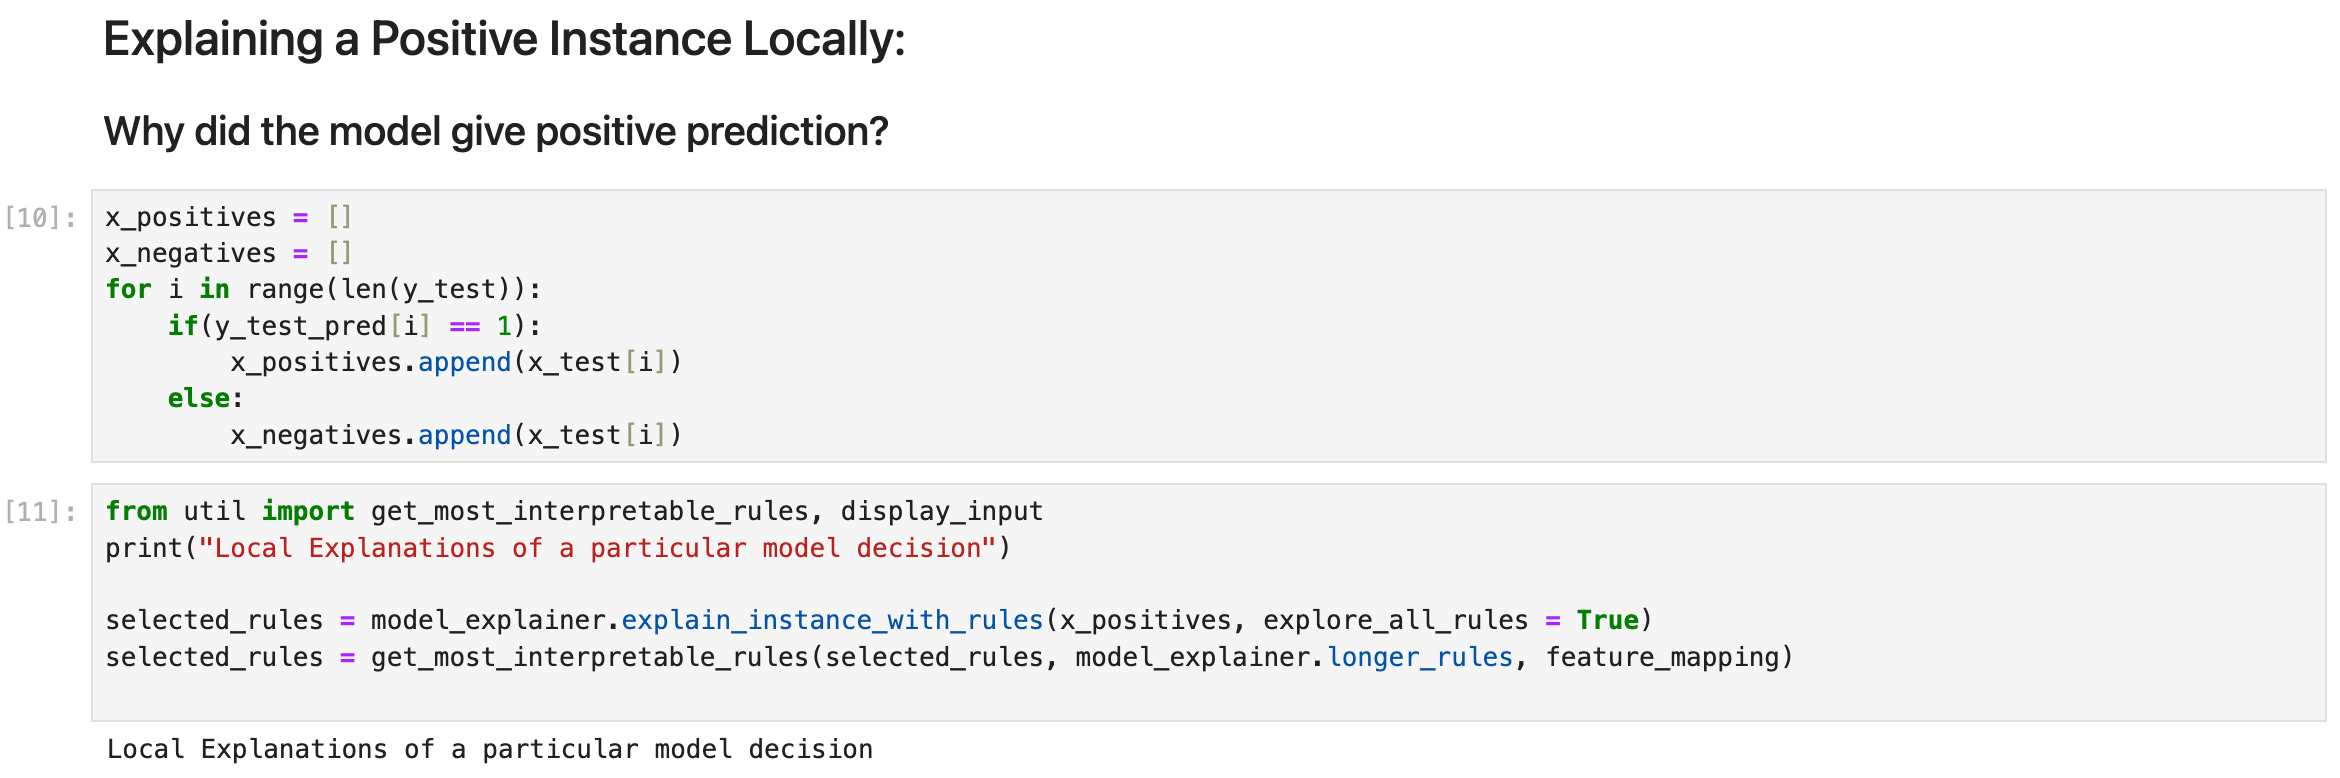Click the "display_input" import name
2340x778 pixels.
pos(941,511)
